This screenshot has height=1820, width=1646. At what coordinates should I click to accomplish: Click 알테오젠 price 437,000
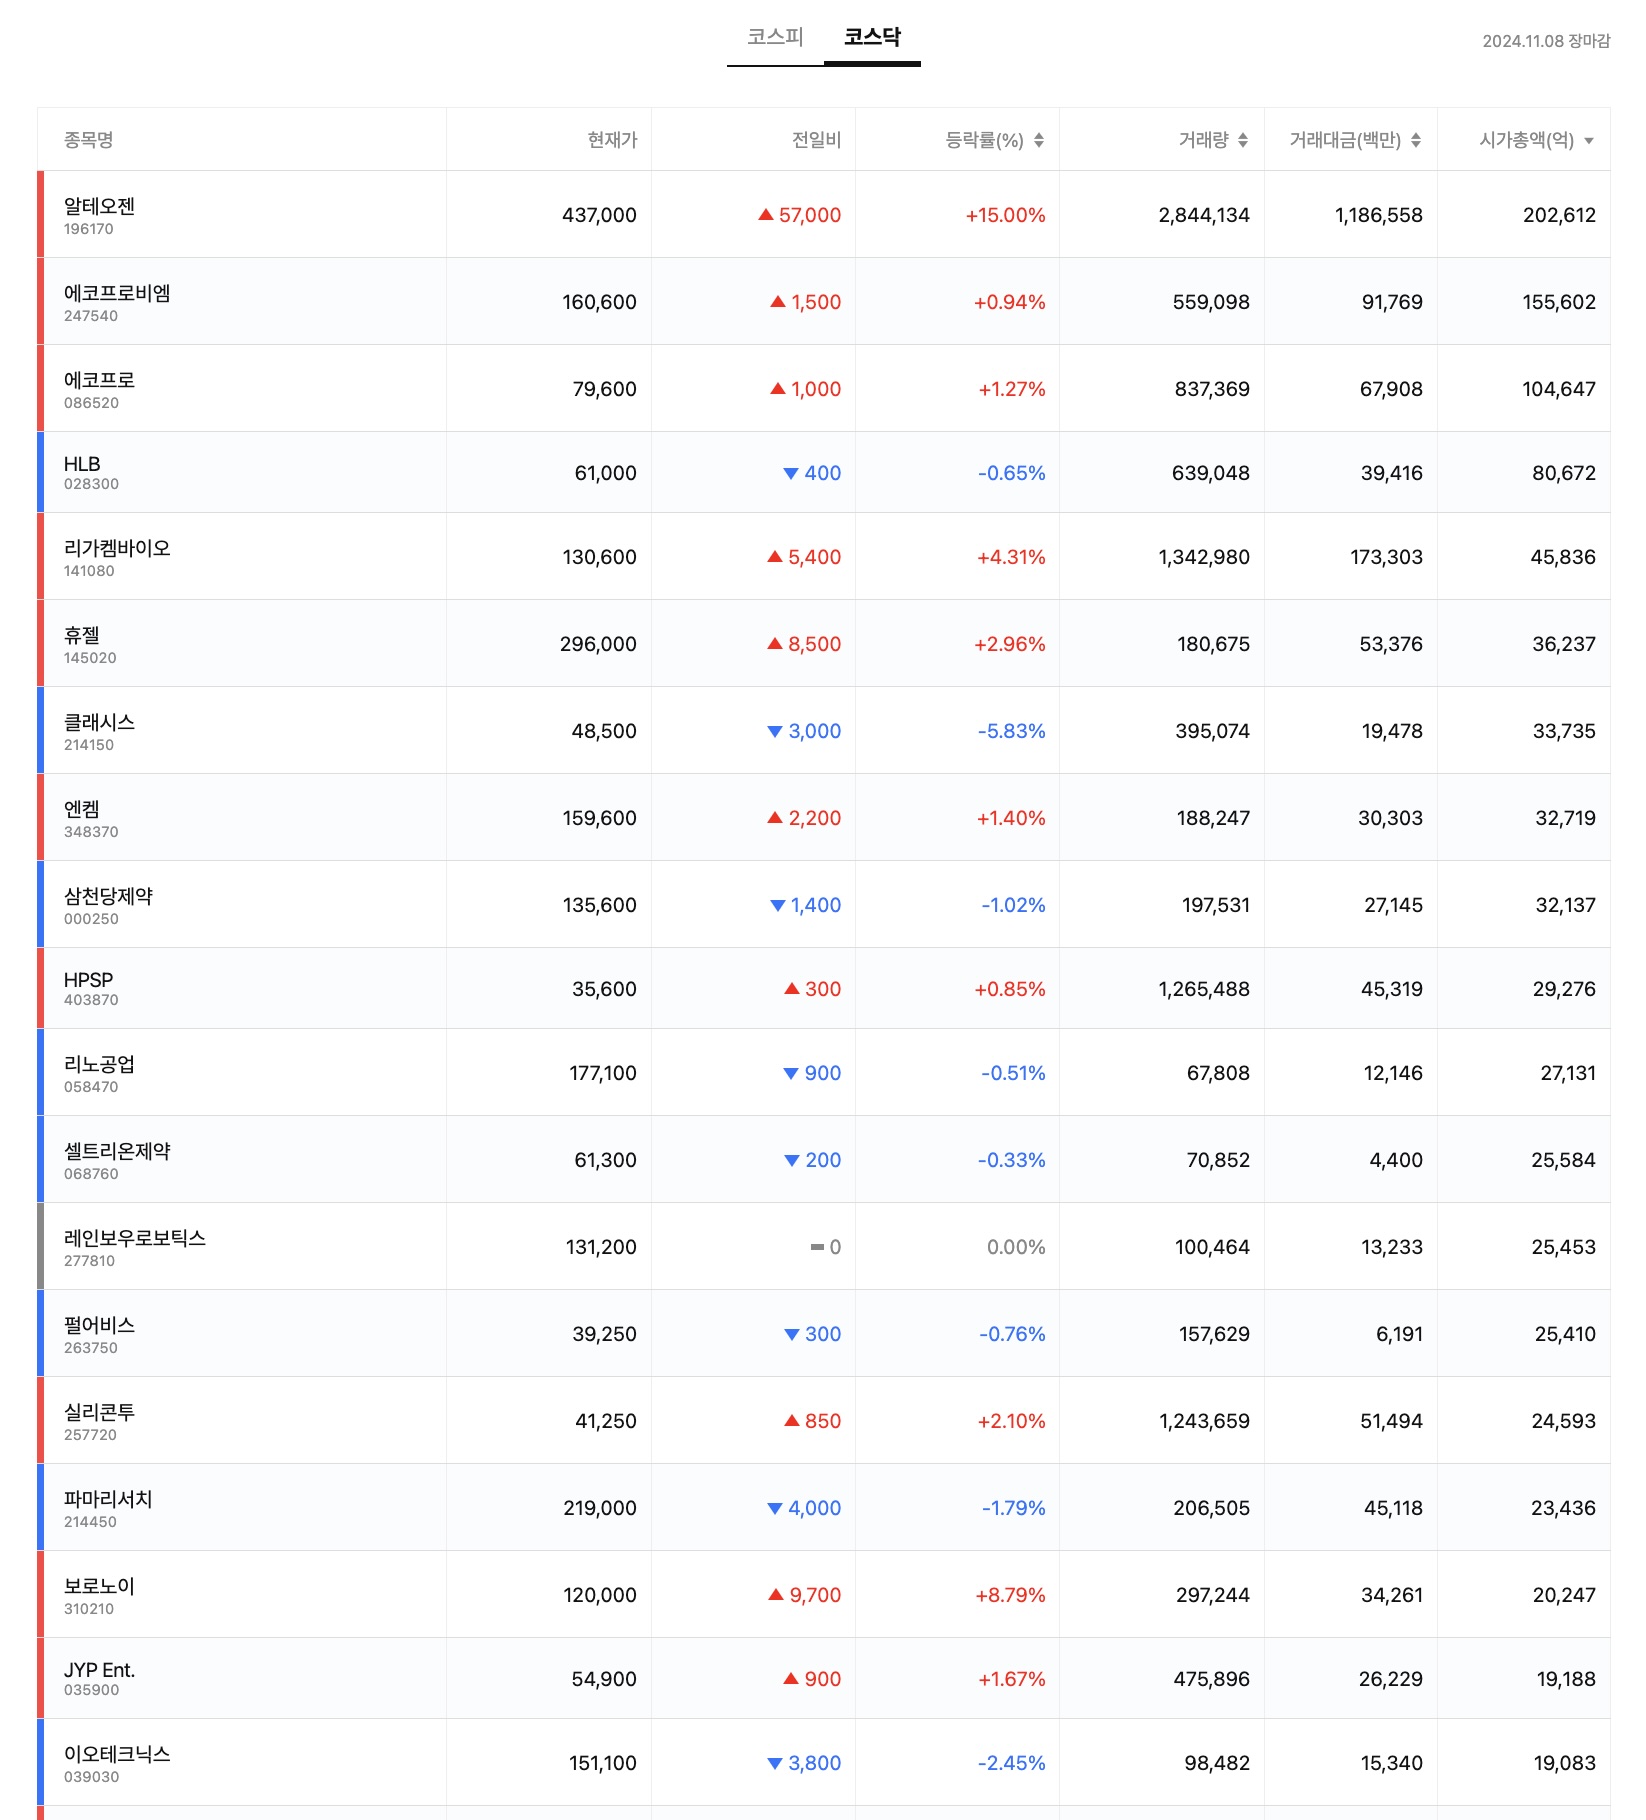[x=599, y=215]
